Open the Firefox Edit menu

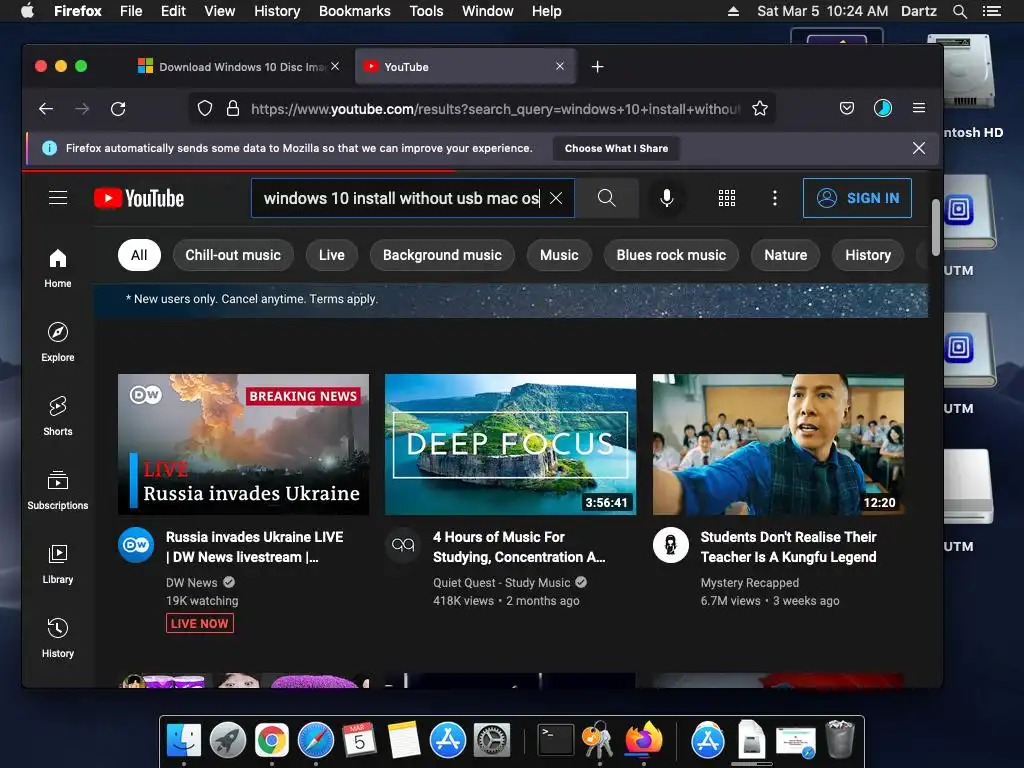(x=173, y=11)
